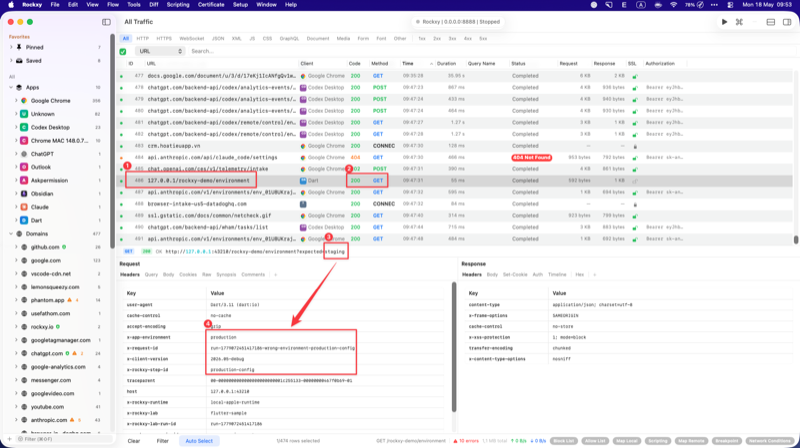The width and height of the screenshot is (800, 448).
Task: Expand the ChatGPT app node
Action: [x=16, y=154]
